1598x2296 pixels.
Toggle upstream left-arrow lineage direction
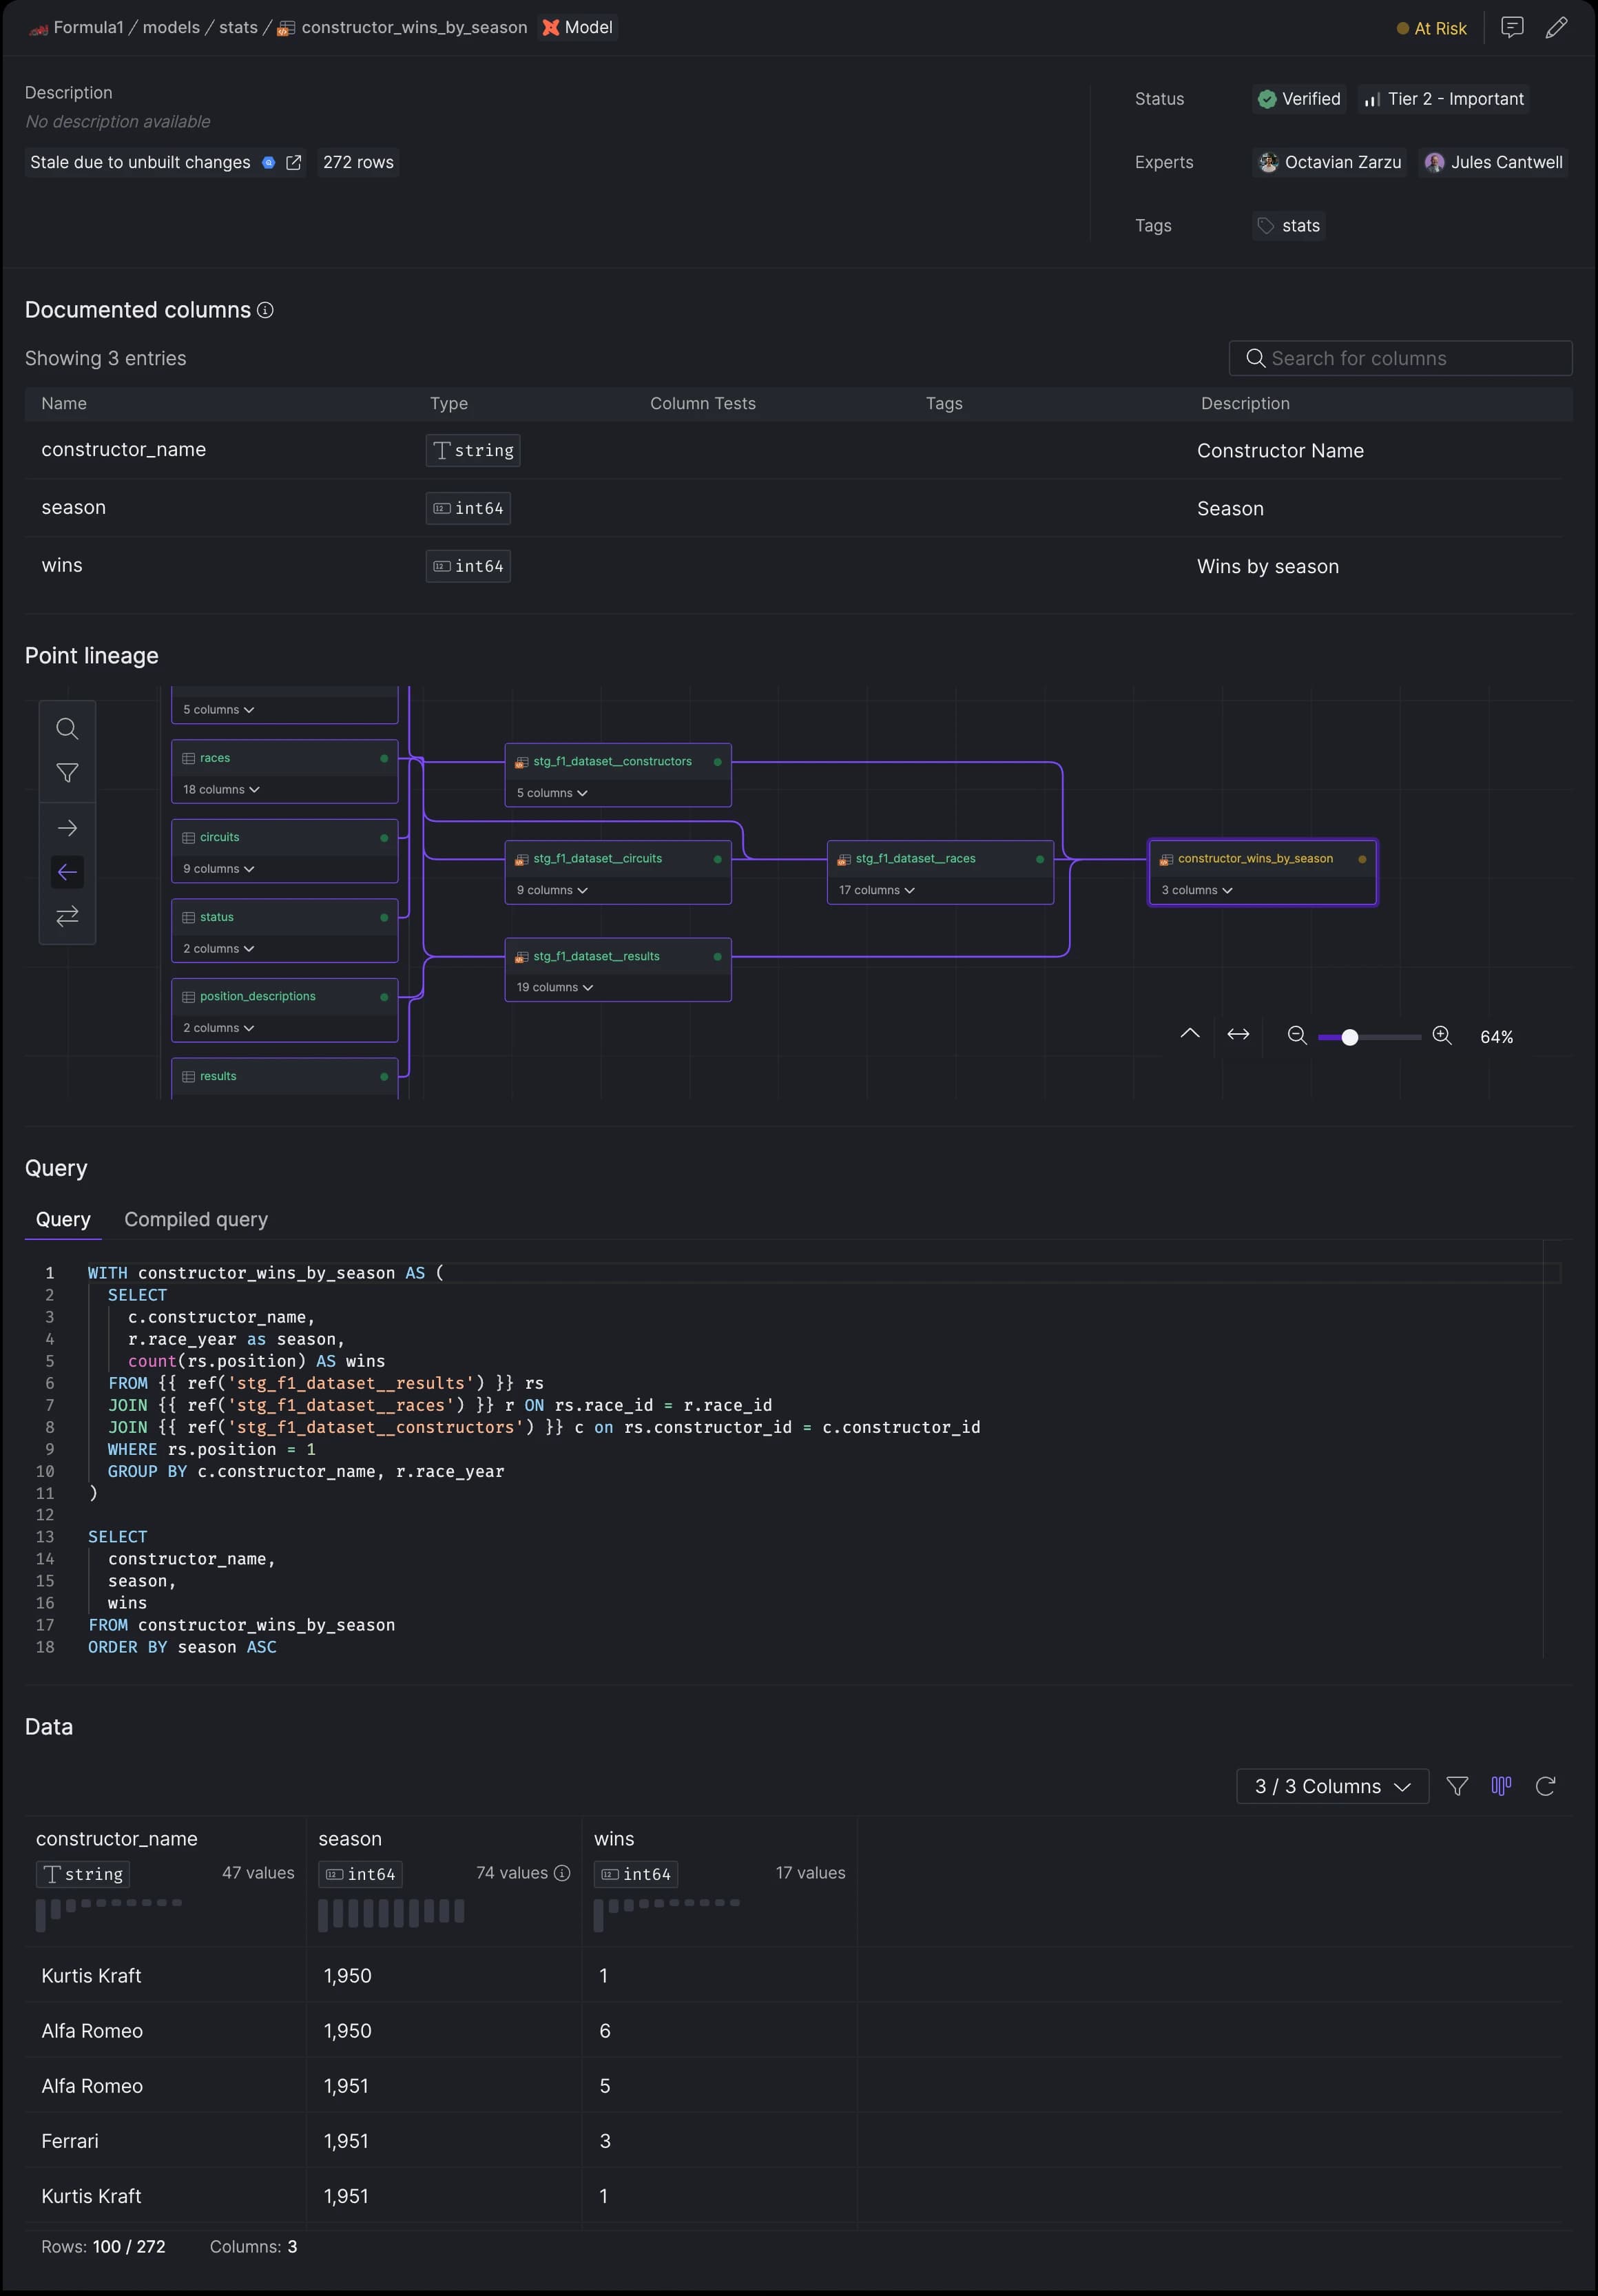(67, 872)
